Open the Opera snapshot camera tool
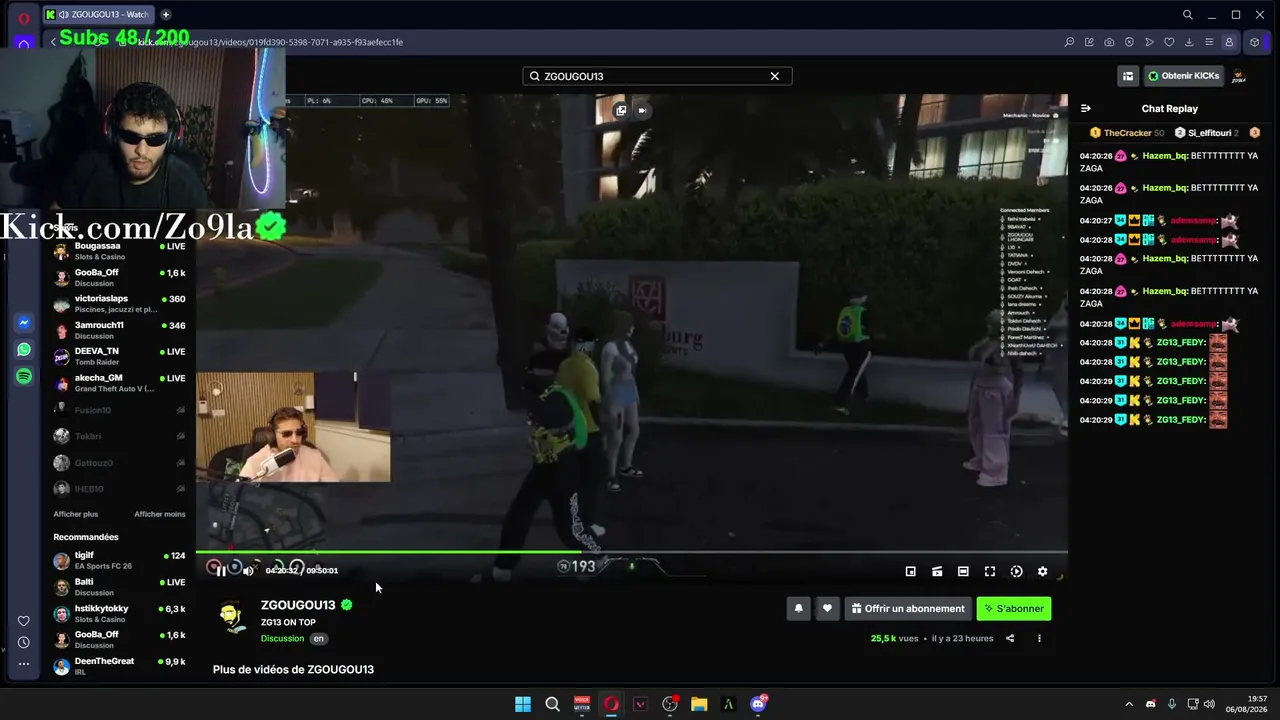This screenshot has width=1280, height=720. [x=1109, y=42]
